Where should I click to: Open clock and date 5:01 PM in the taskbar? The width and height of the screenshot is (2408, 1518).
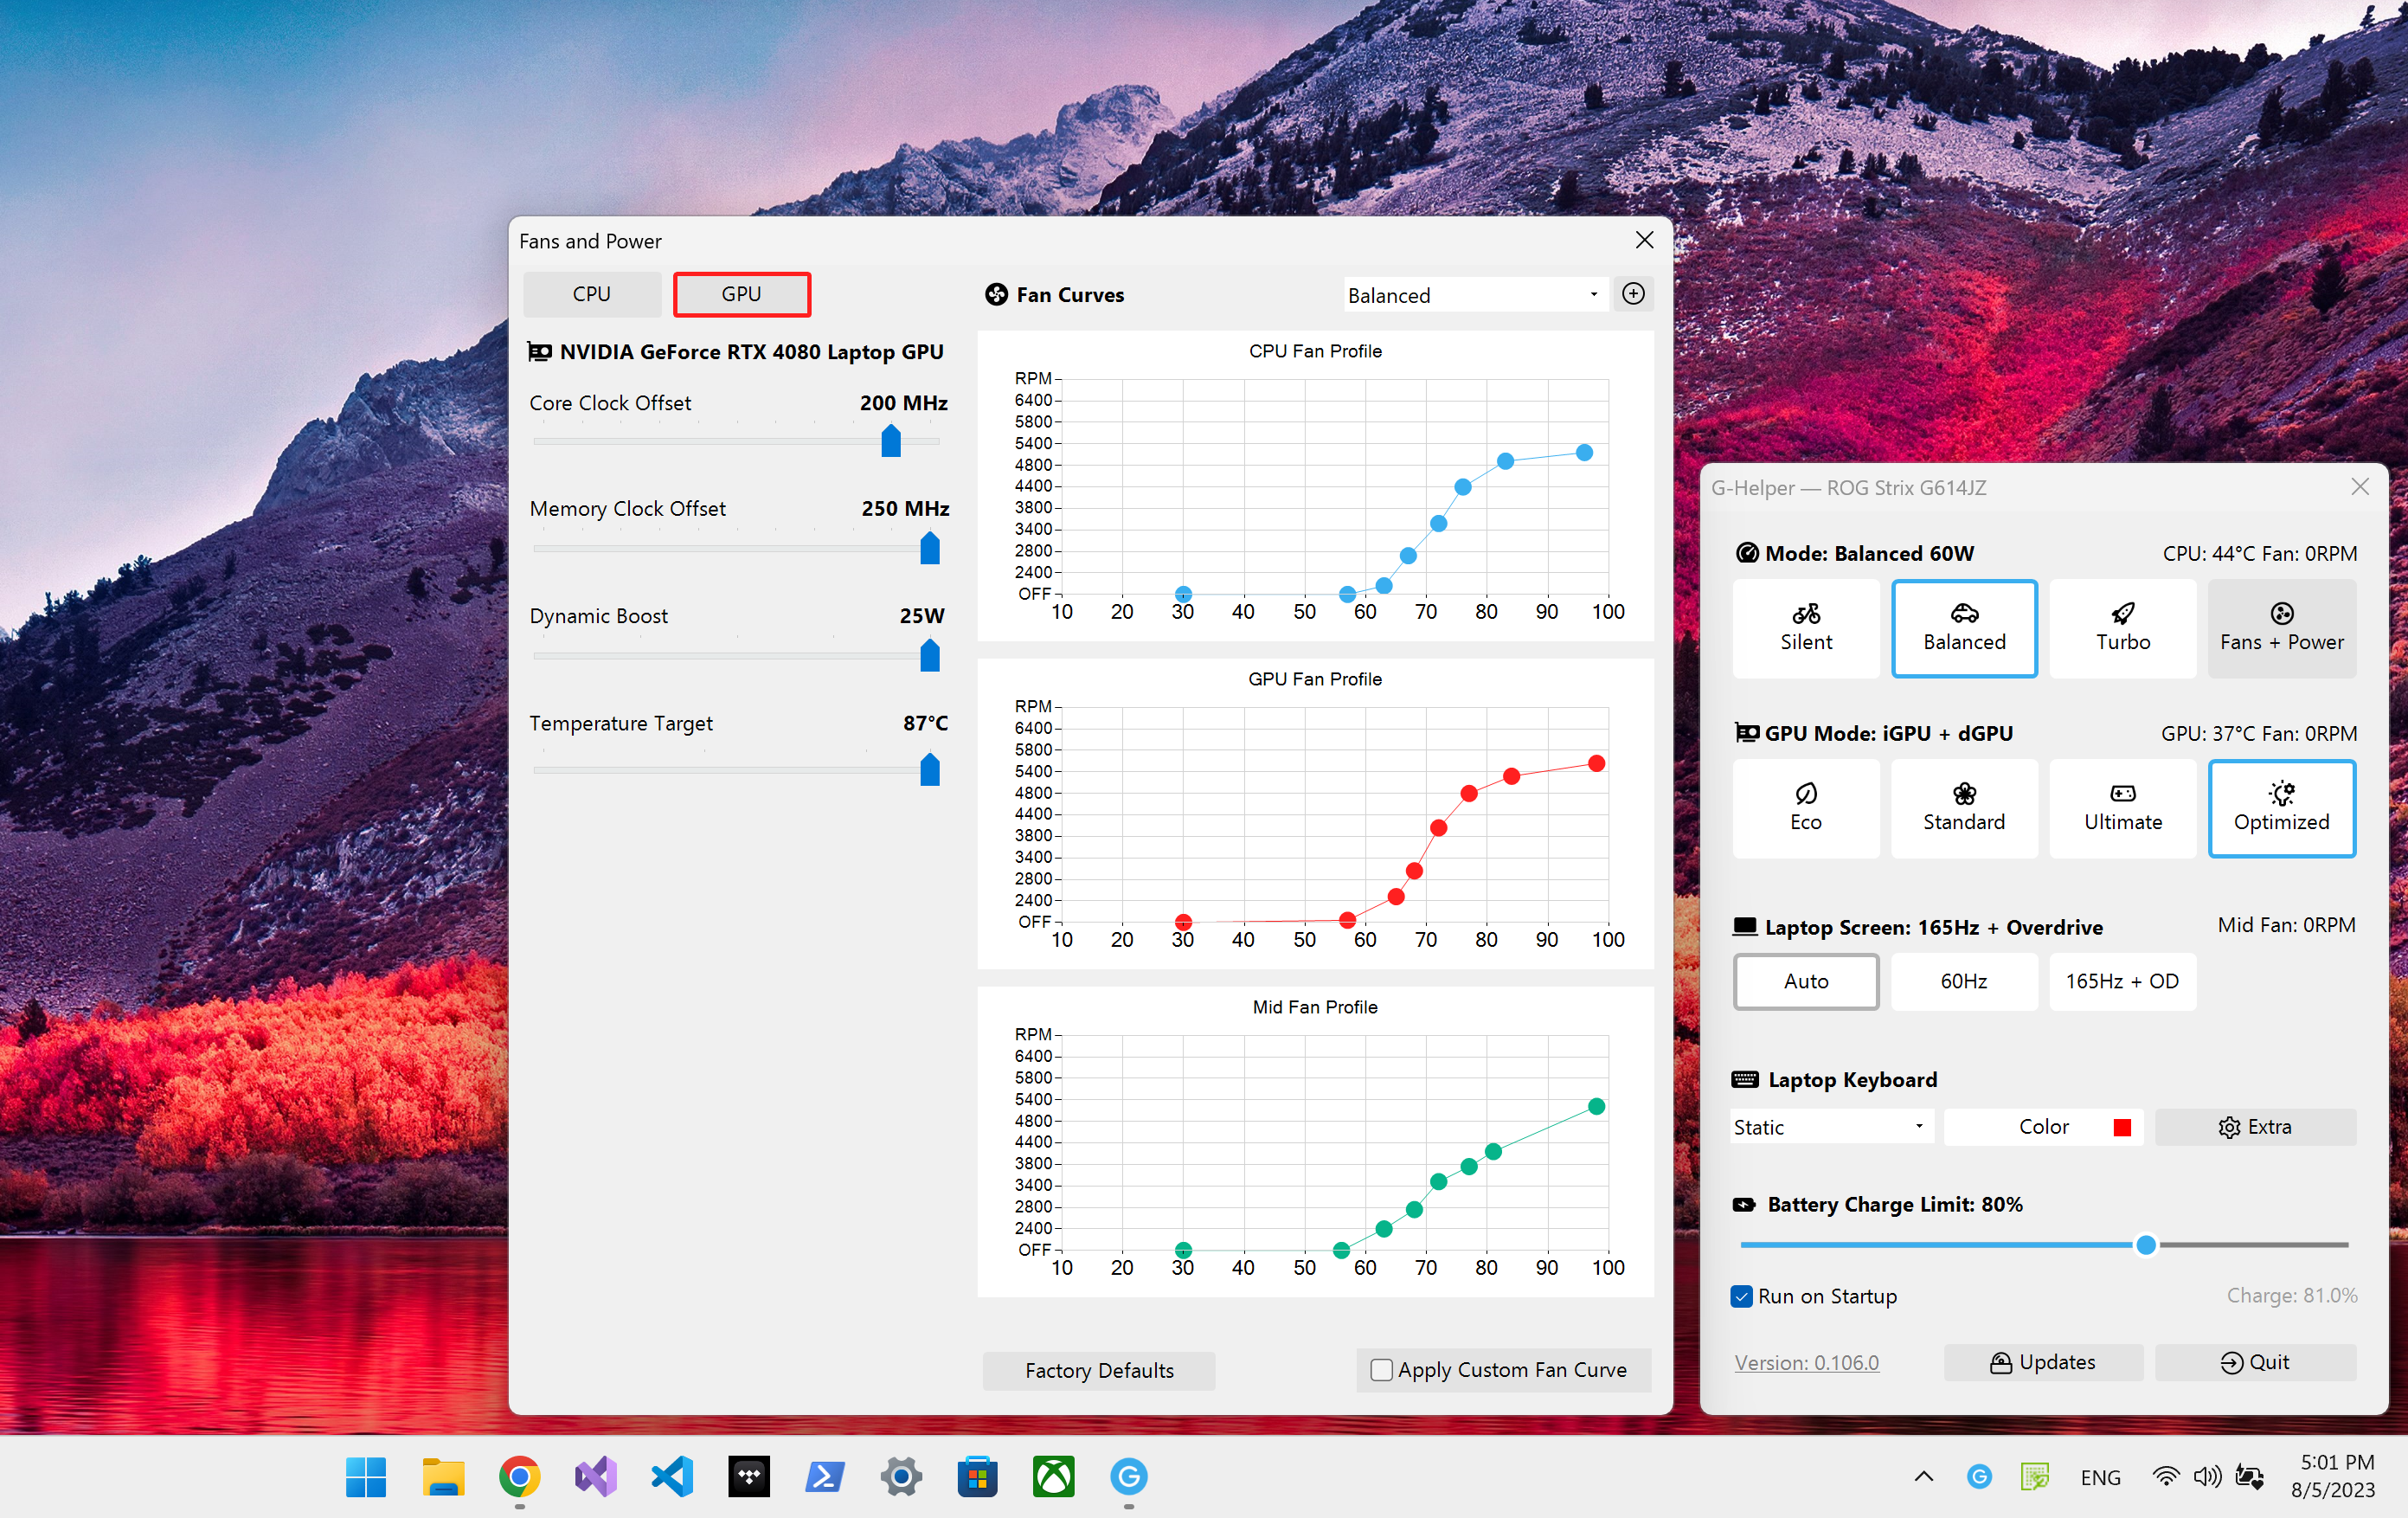tap(2333, 1476)
